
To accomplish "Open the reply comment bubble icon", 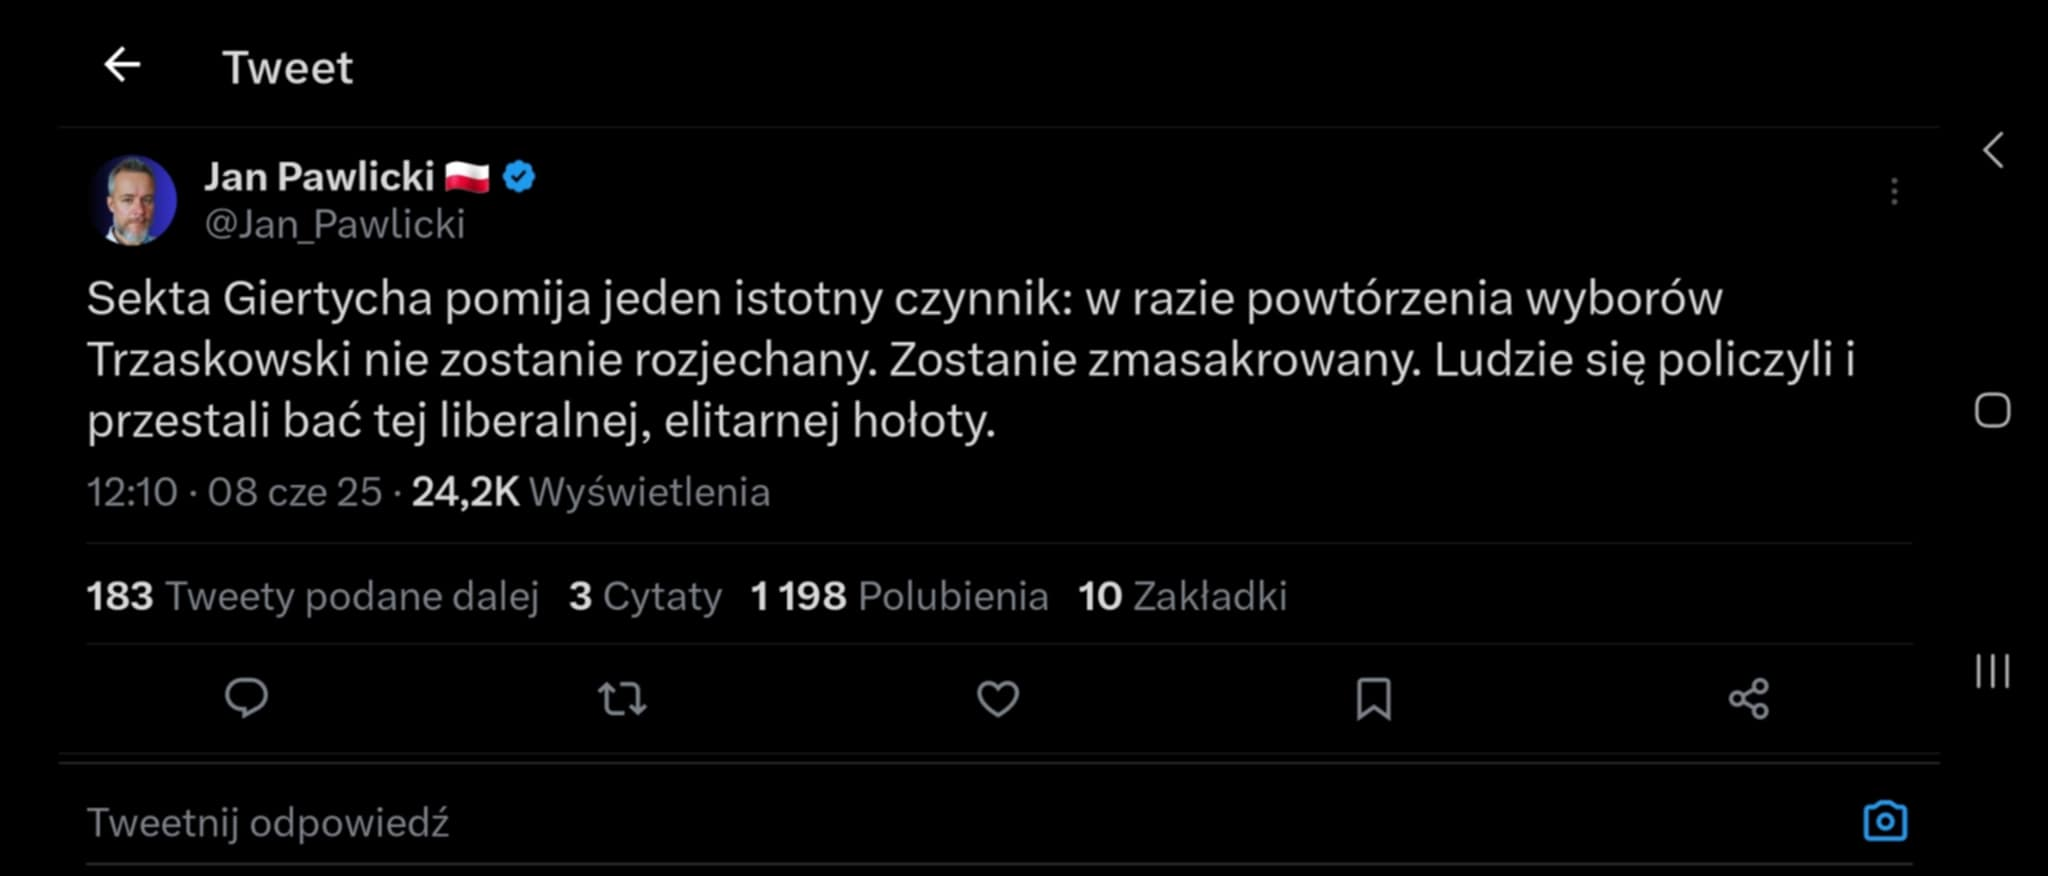I will pos(246,698).
